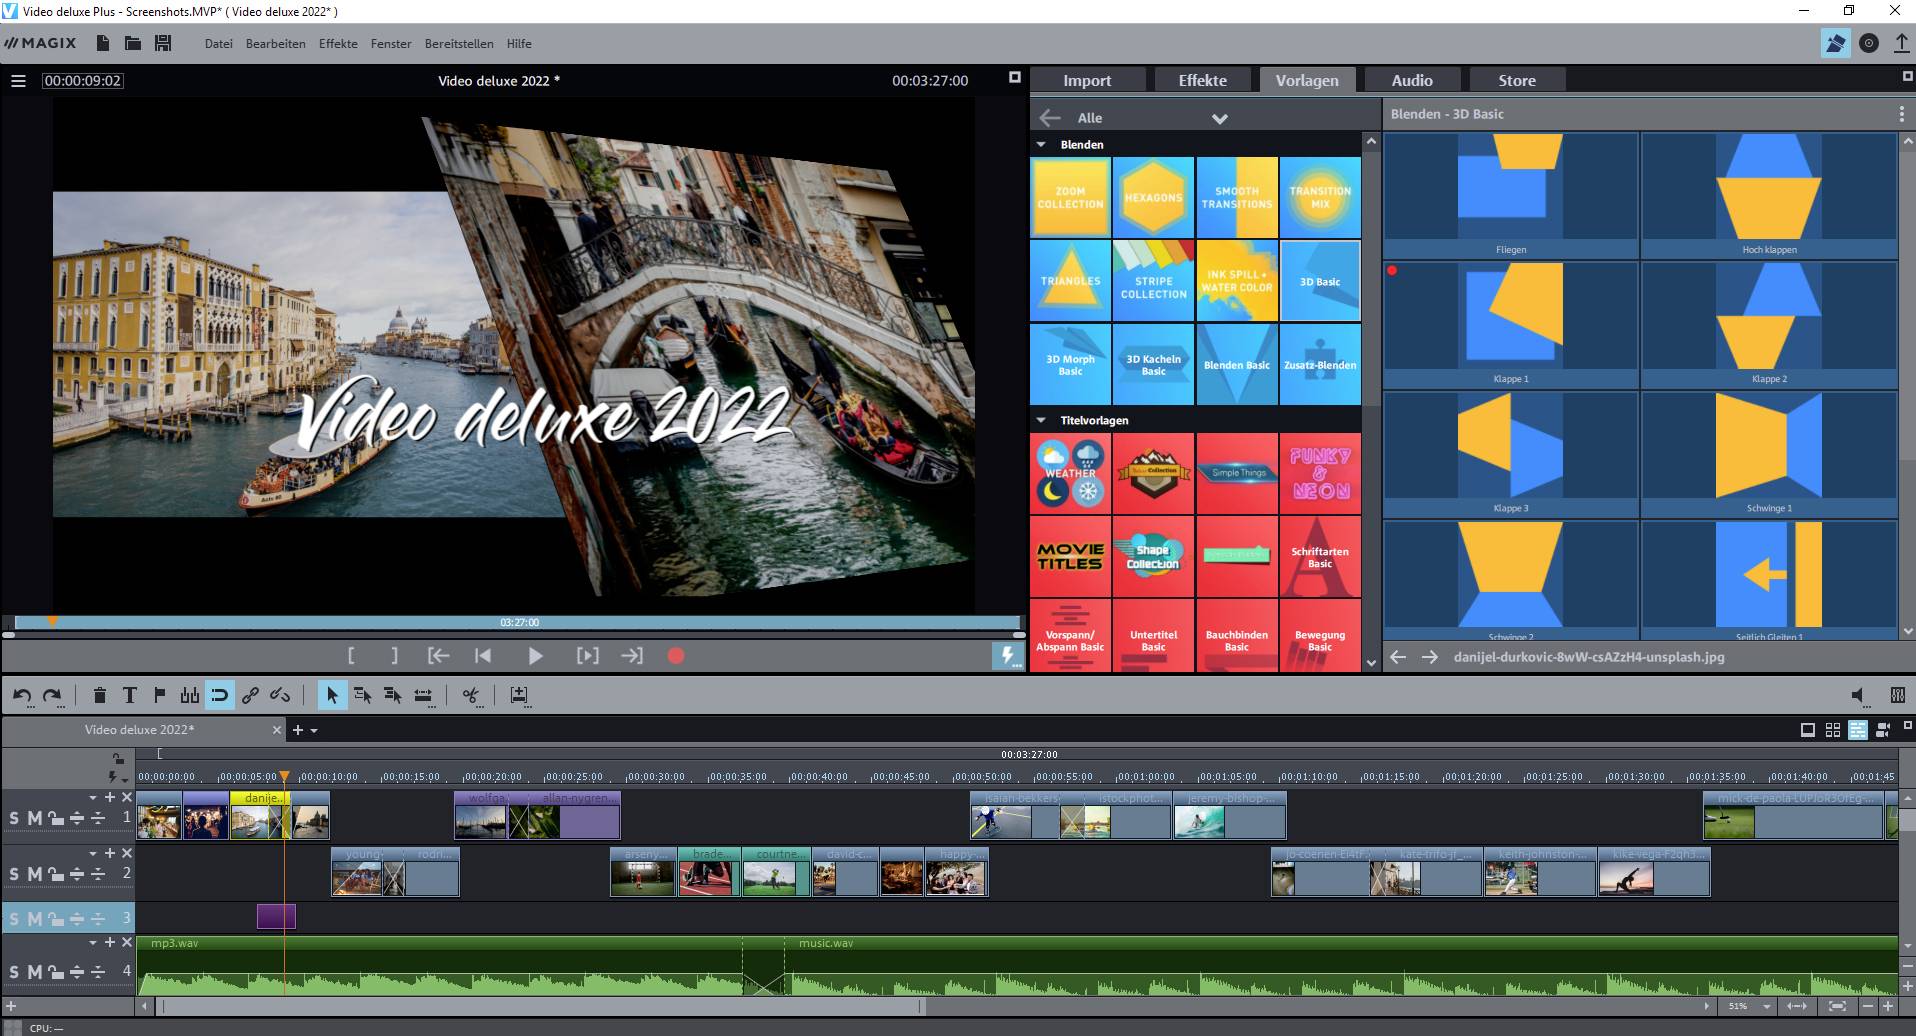This screenshot has width=1916, height=1036.
Task: Open project with the folder icon
Action: coord(132,43)
